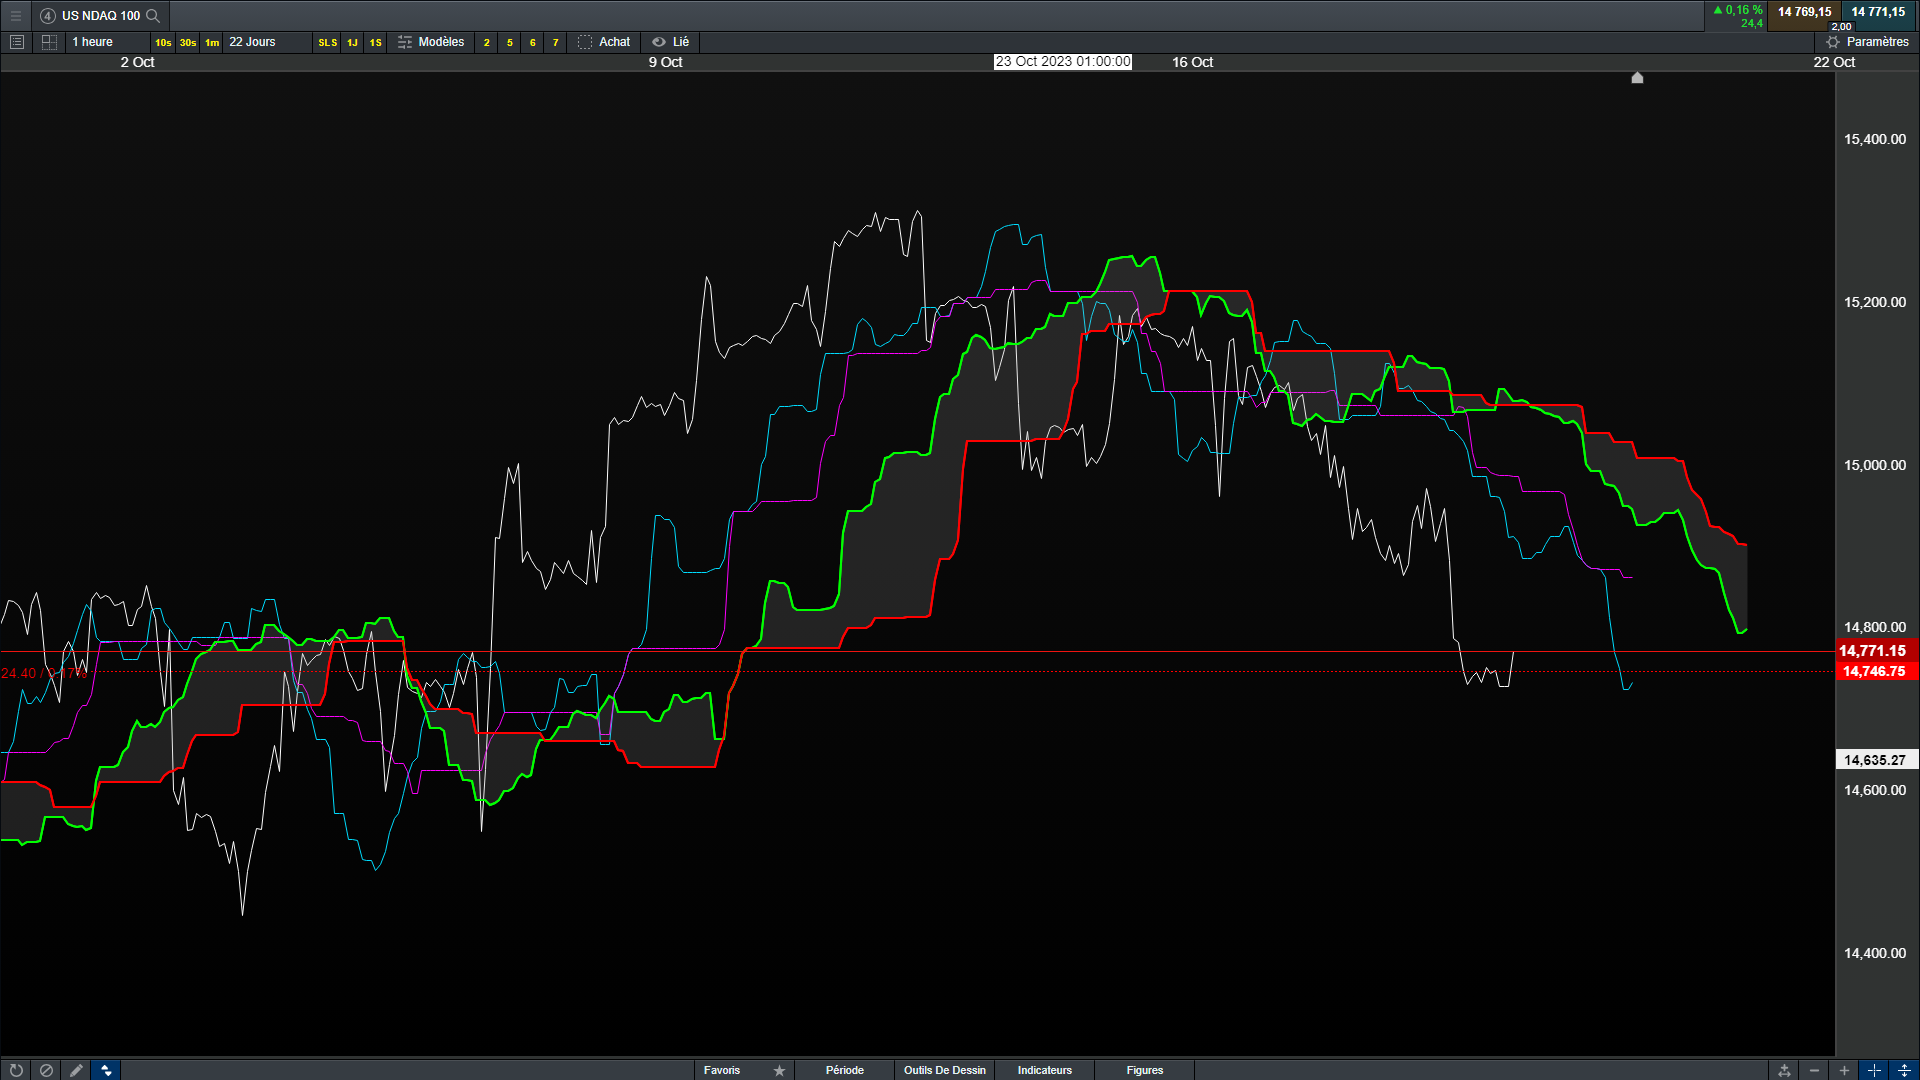Viewport: 1920px width, 1080px height.
Task: Click the list view icon in toolbar
Action: tap(17, 42)
